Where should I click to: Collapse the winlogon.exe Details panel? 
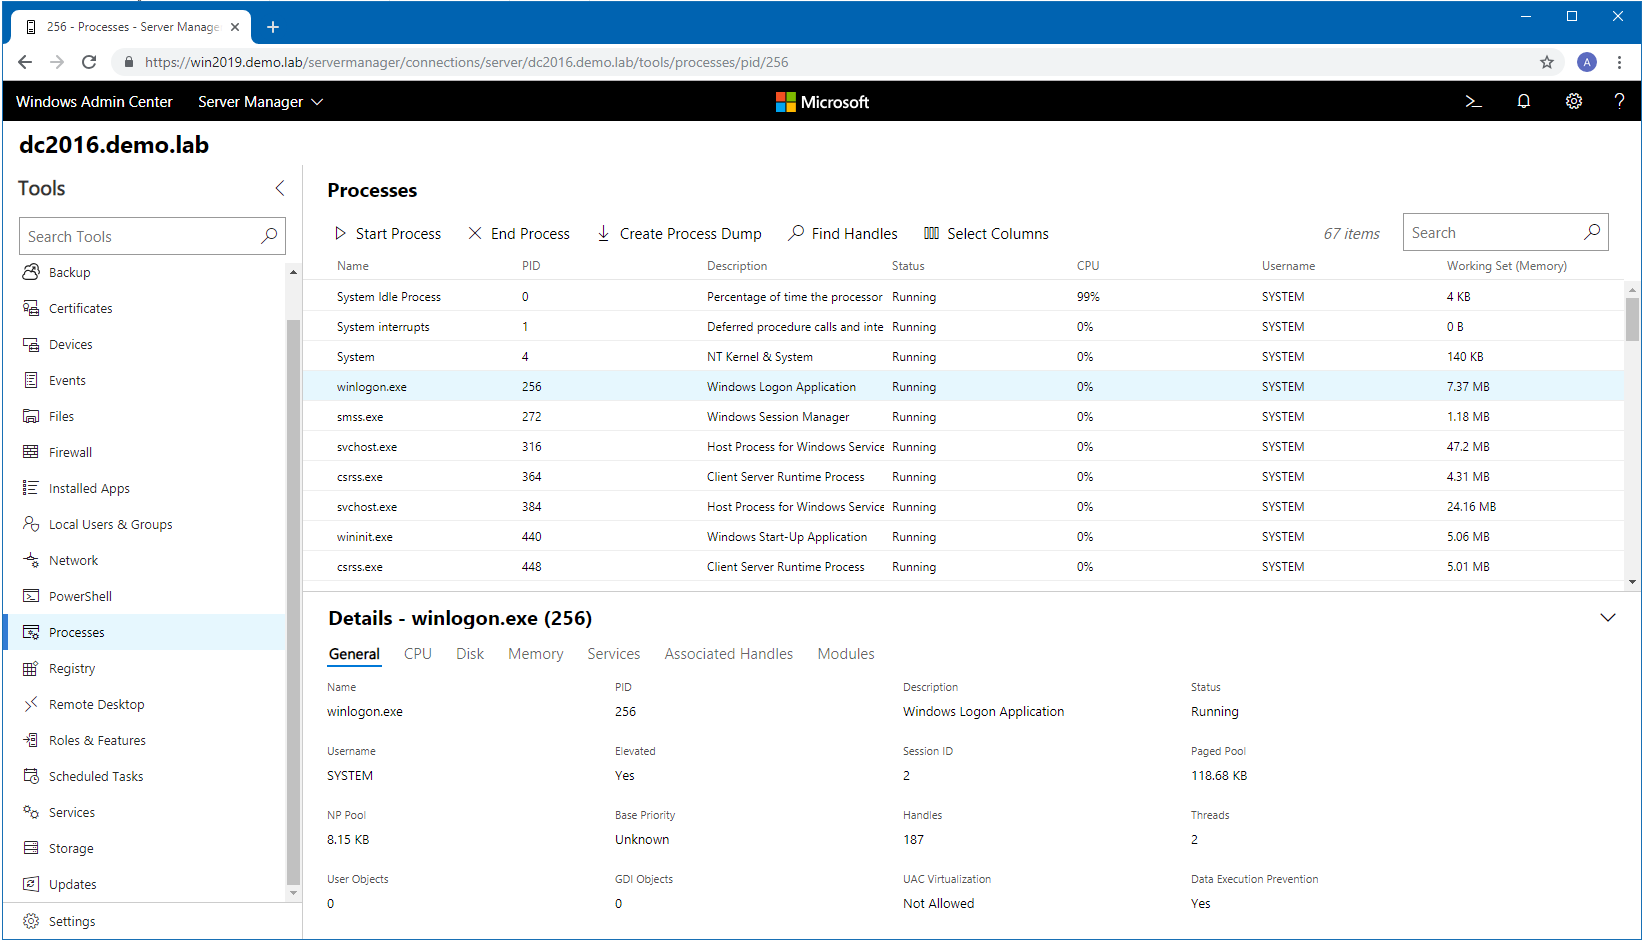click(1607, 617)
